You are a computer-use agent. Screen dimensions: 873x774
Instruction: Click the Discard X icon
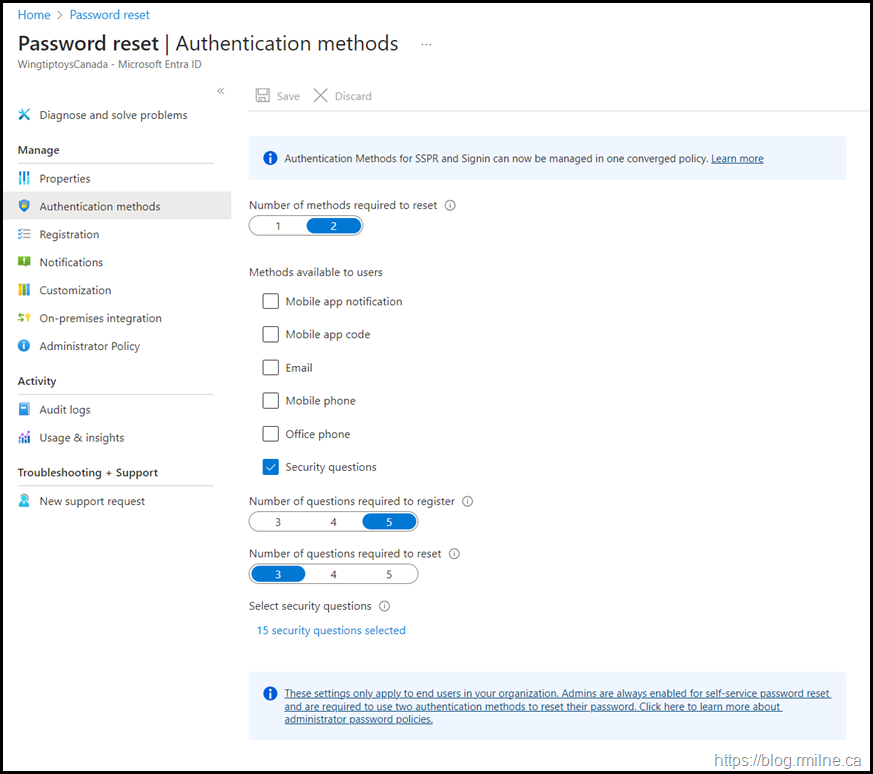[x=321, y=96]
